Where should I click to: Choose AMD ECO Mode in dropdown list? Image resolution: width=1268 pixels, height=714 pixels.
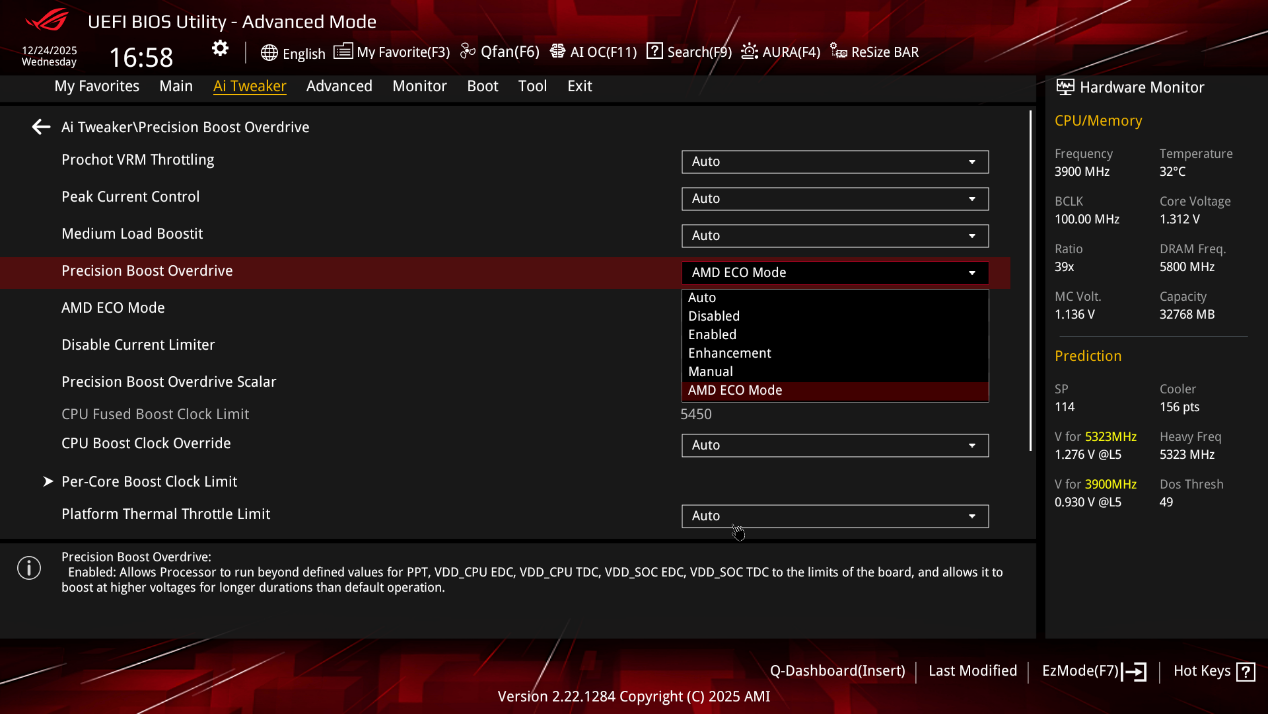[x=835, y=391]
